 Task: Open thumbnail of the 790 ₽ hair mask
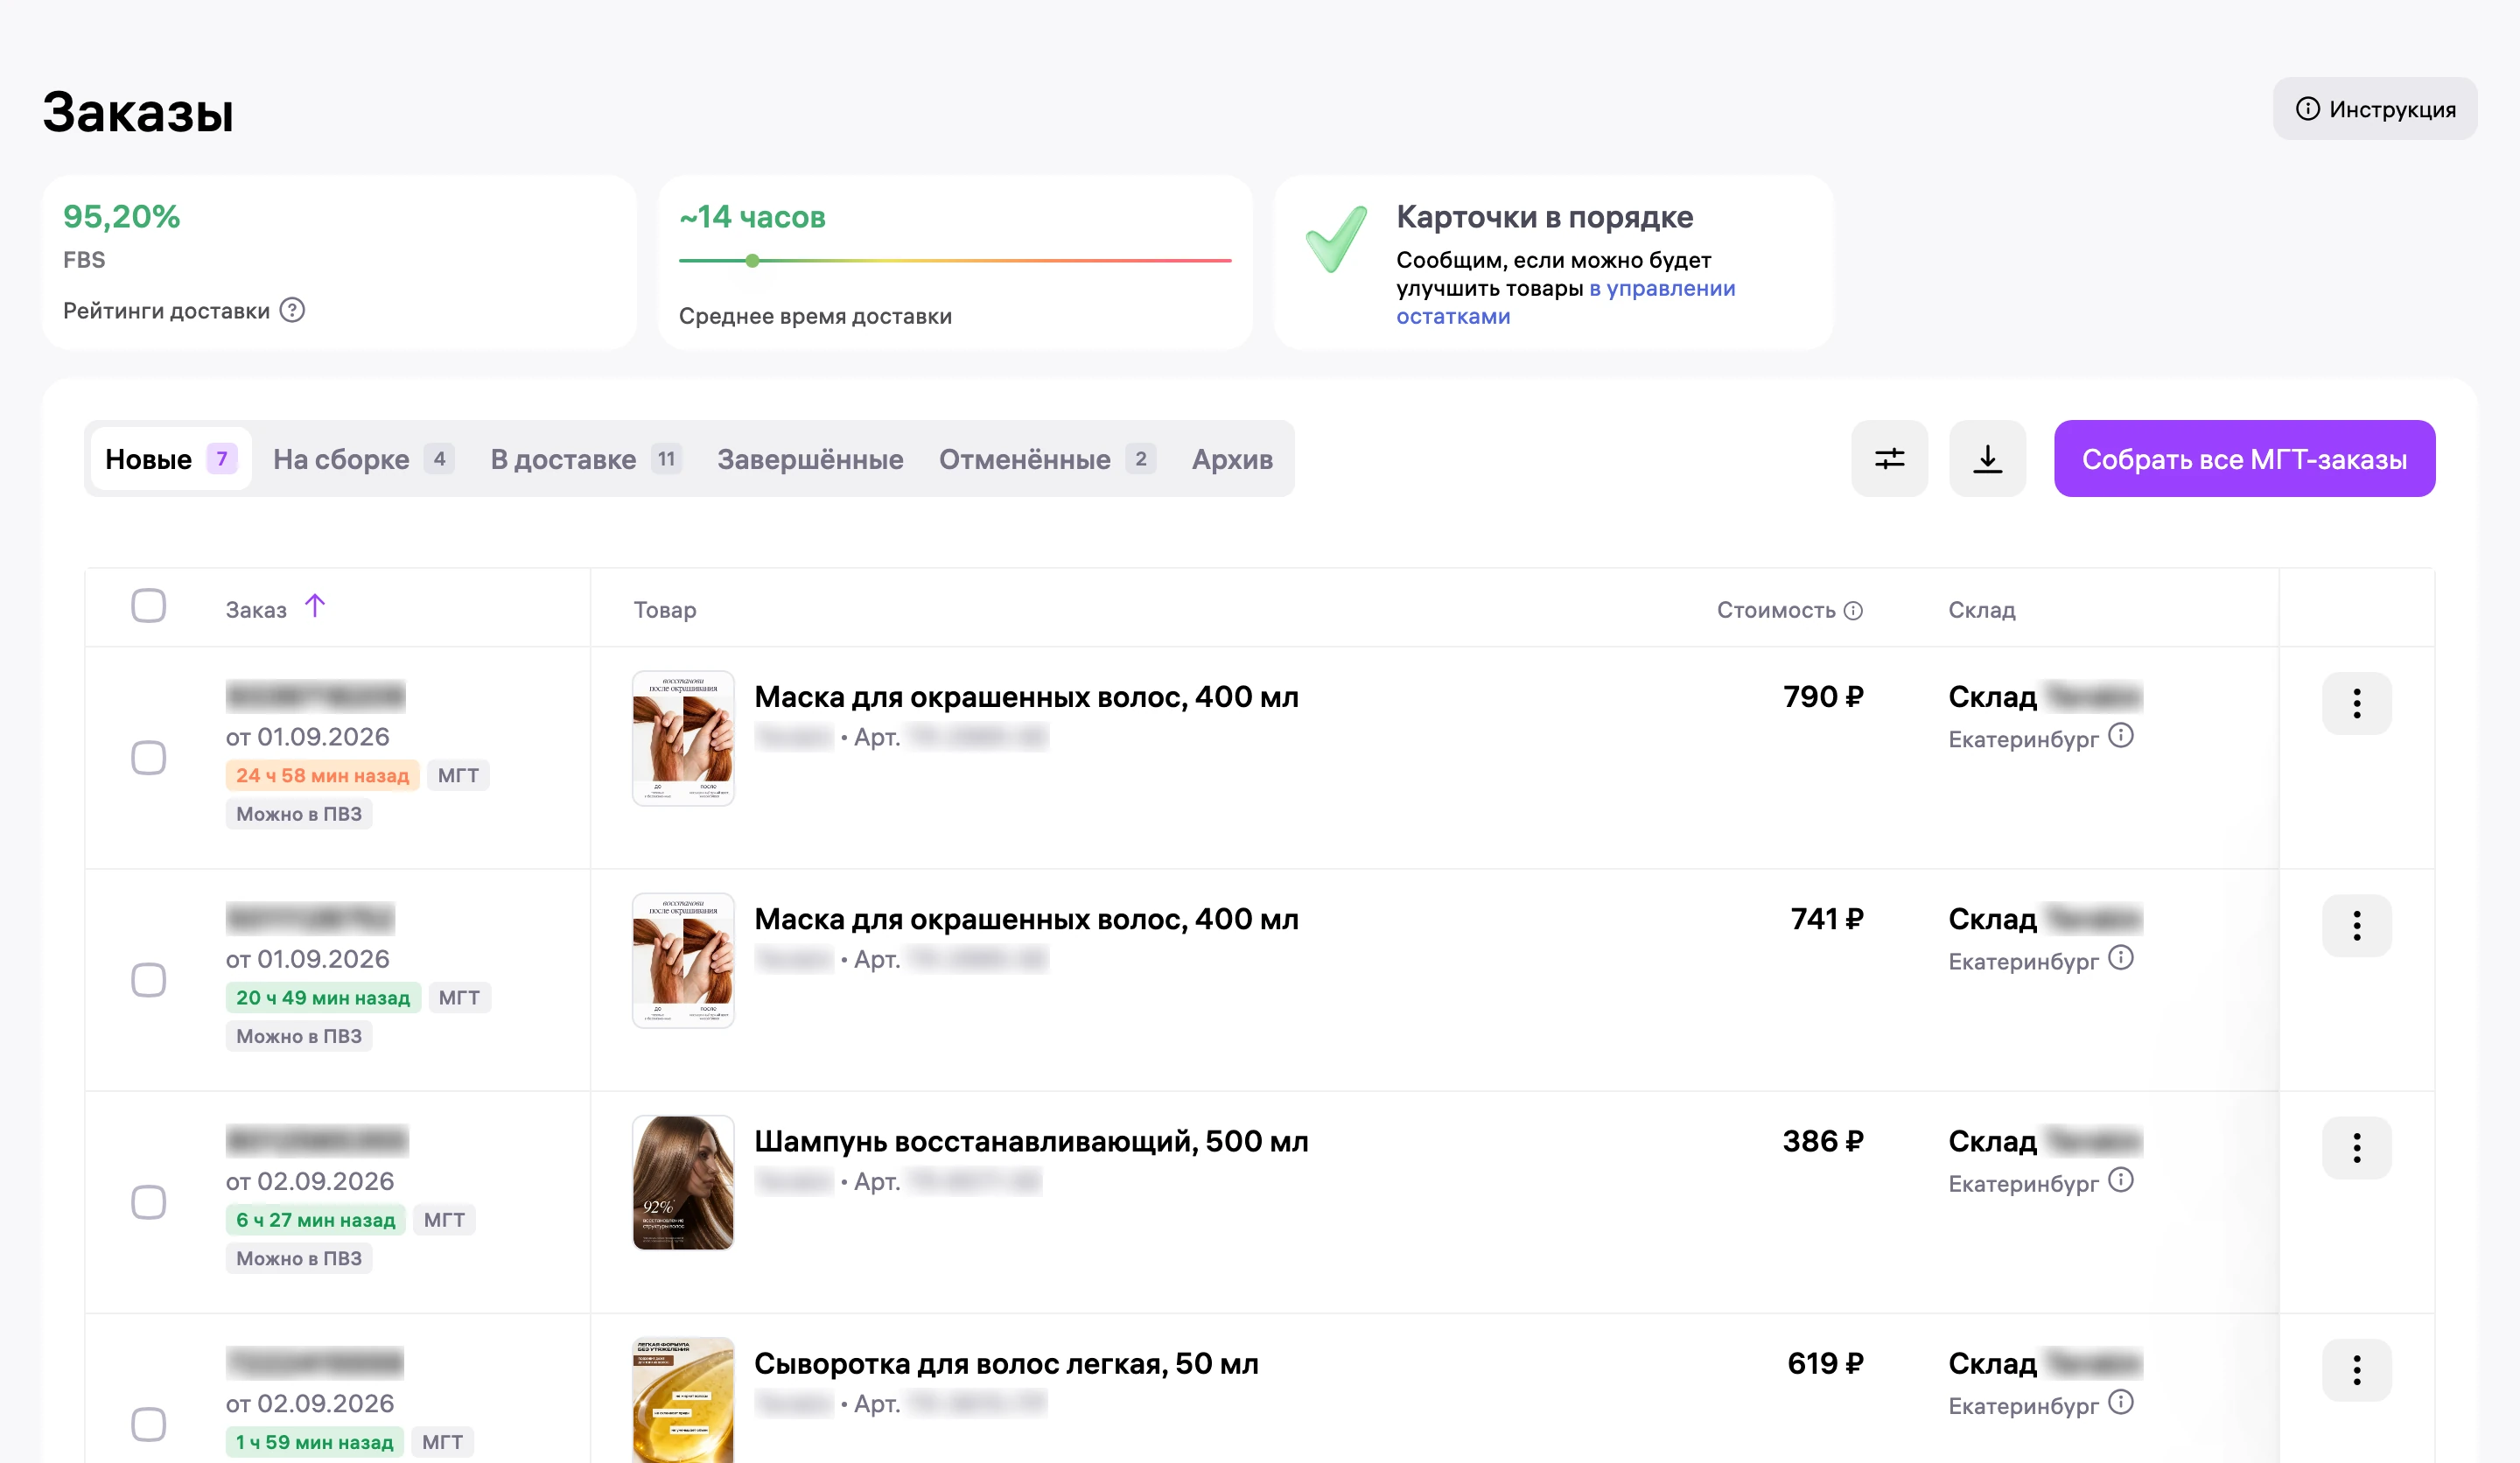(x=683, y=738)
